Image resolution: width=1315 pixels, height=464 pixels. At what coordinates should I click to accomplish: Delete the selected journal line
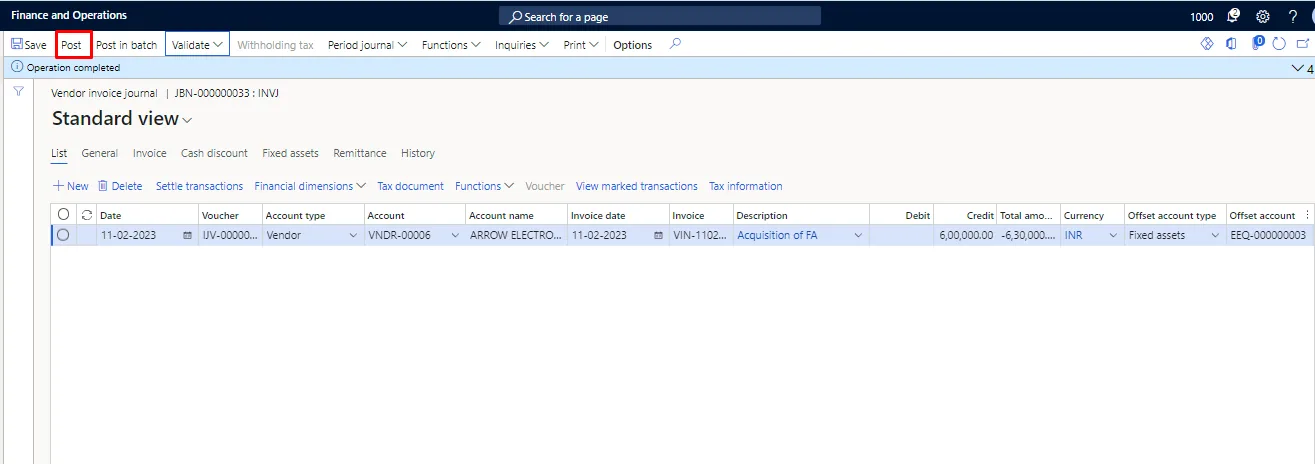[x=120, y=186]
